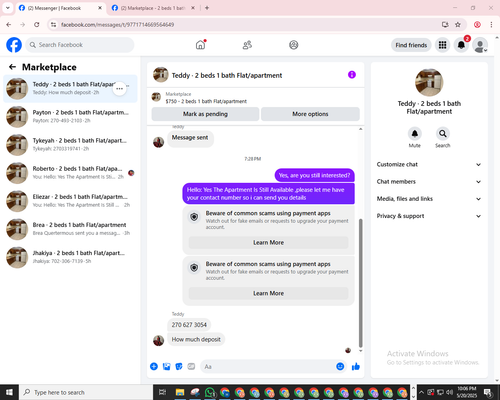Send a thumbs-up like
Screen dimensions: 500x400
pos(356,367)
